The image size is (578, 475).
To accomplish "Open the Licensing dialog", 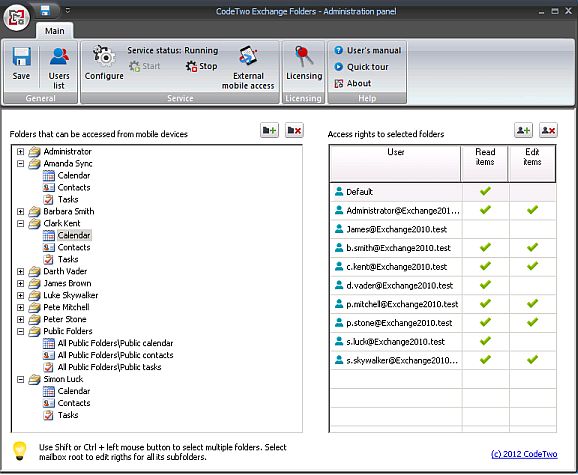I will [x=304, y=63].
